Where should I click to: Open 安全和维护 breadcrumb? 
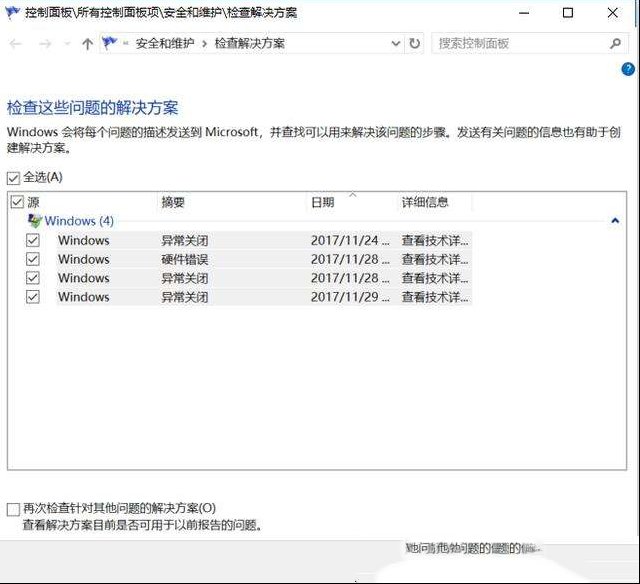(165, 43)
